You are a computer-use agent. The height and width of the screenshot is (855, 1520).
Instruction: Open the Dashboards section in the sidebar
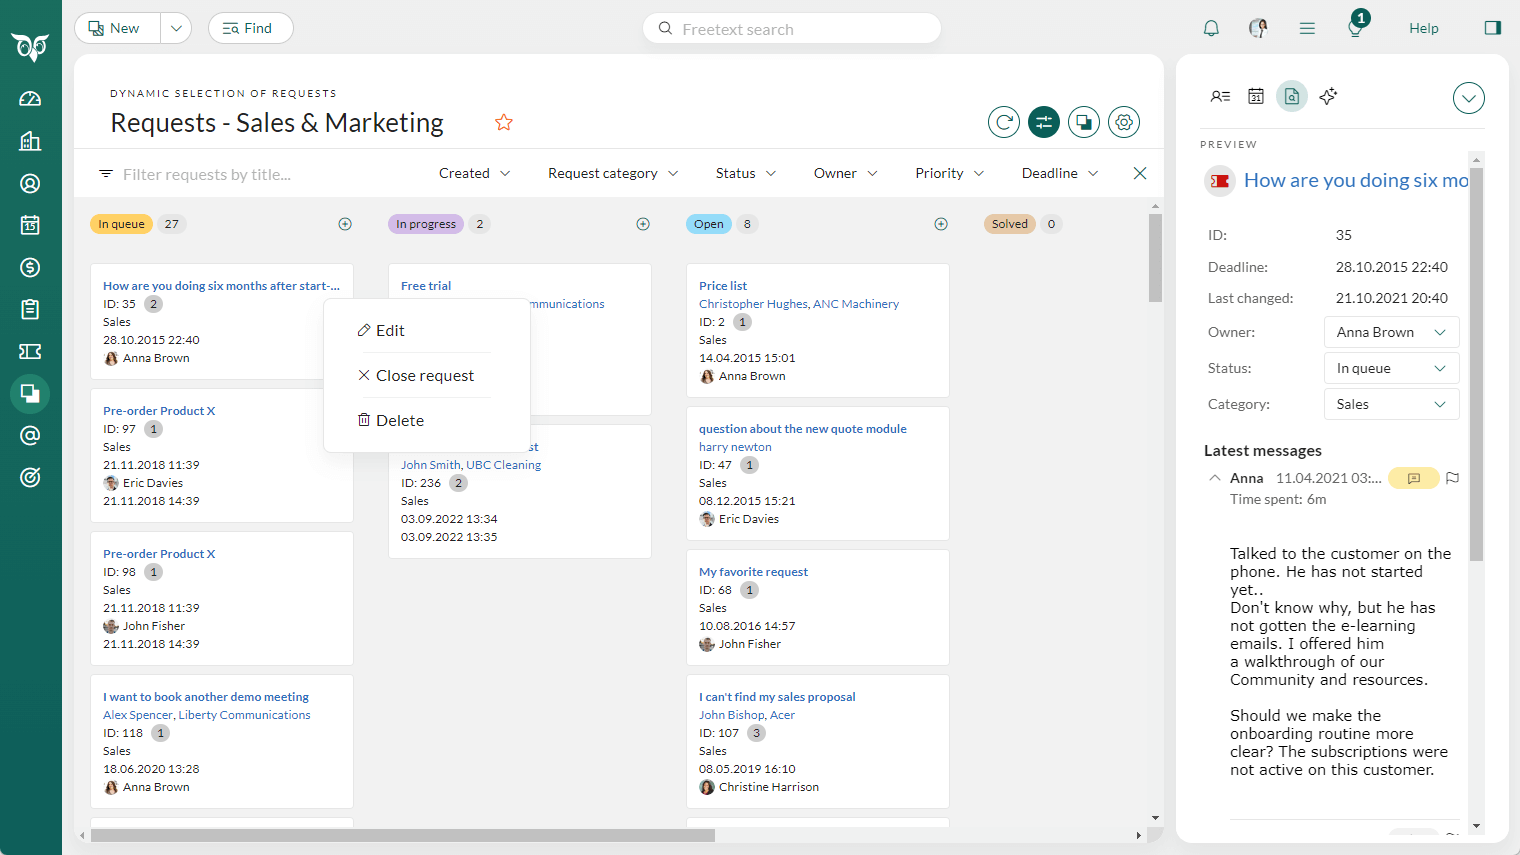coord(30,98)
